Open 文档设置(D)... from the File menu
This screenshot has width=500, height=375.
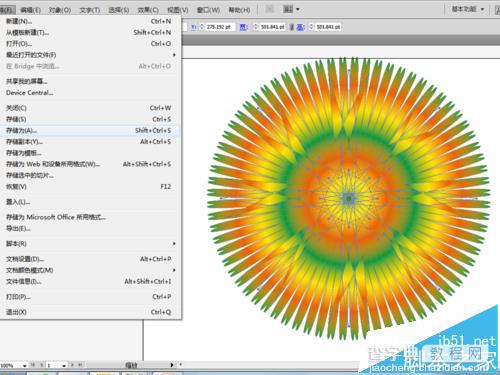(90, 259)
